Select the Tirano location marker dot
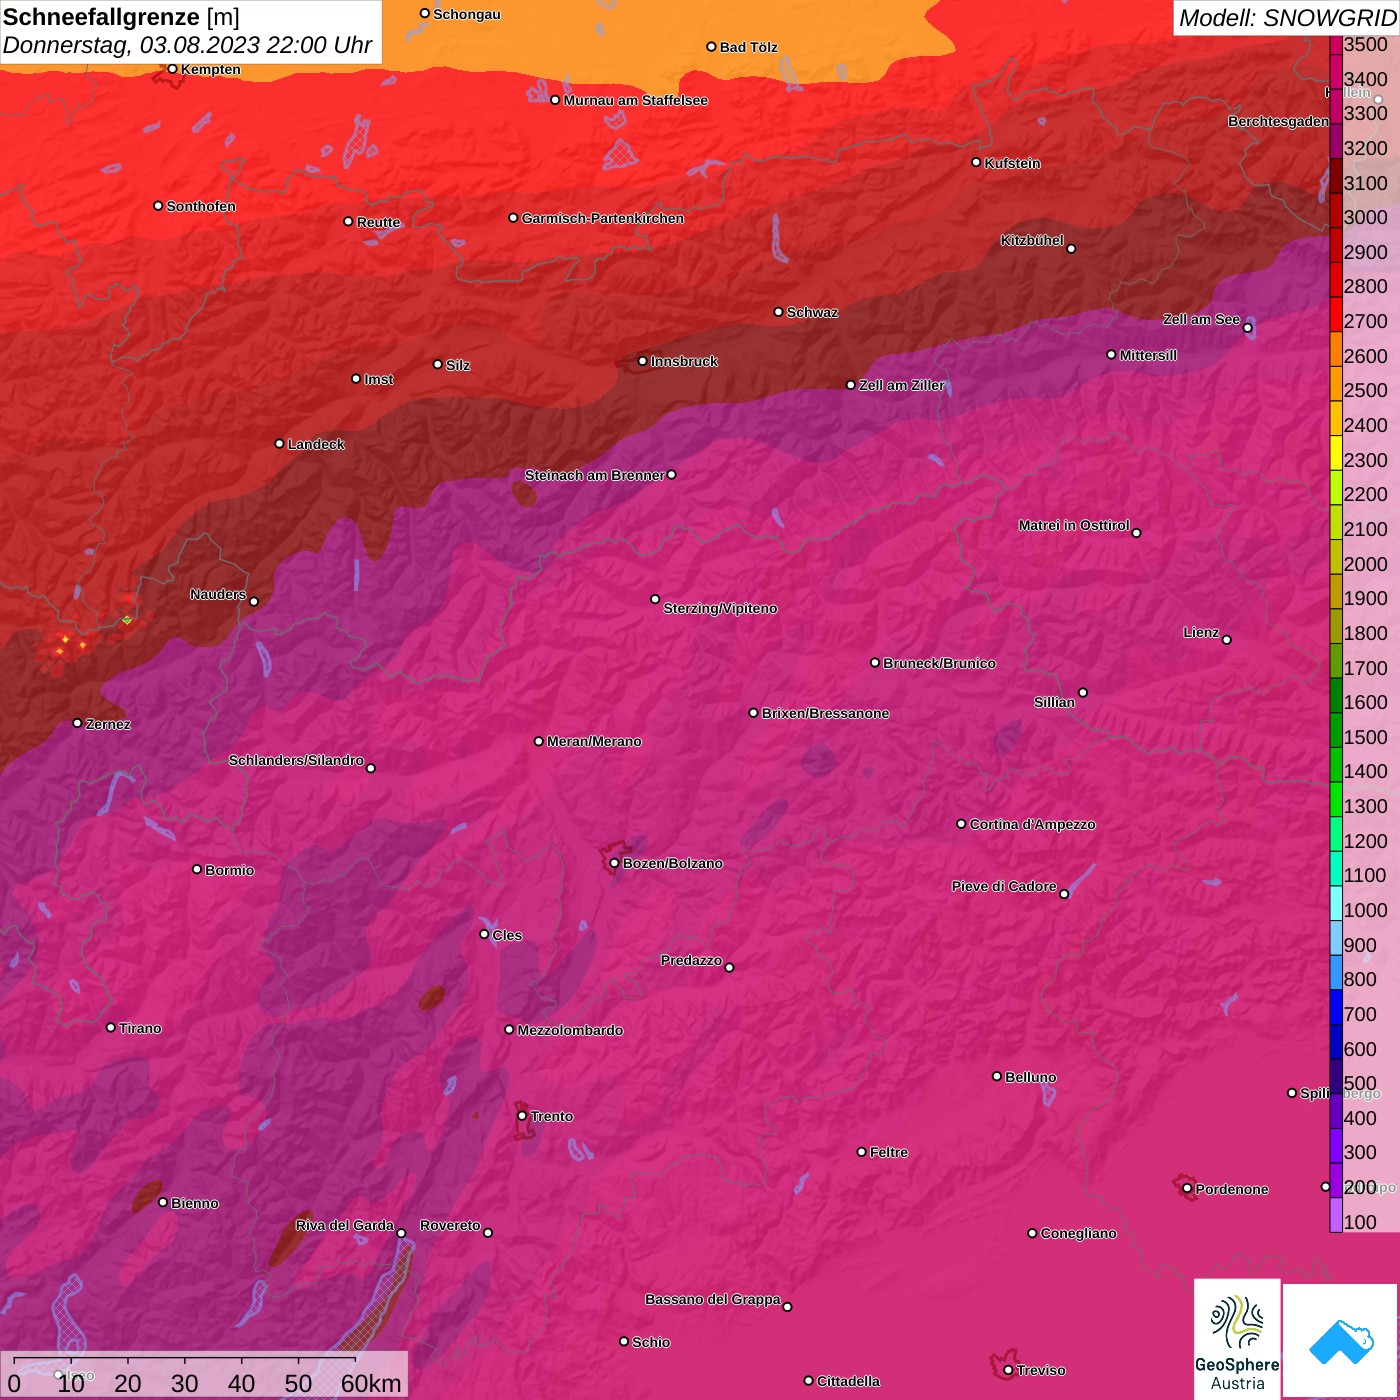Screen dimensions: 1400x1400 [x=111, y=1027]
